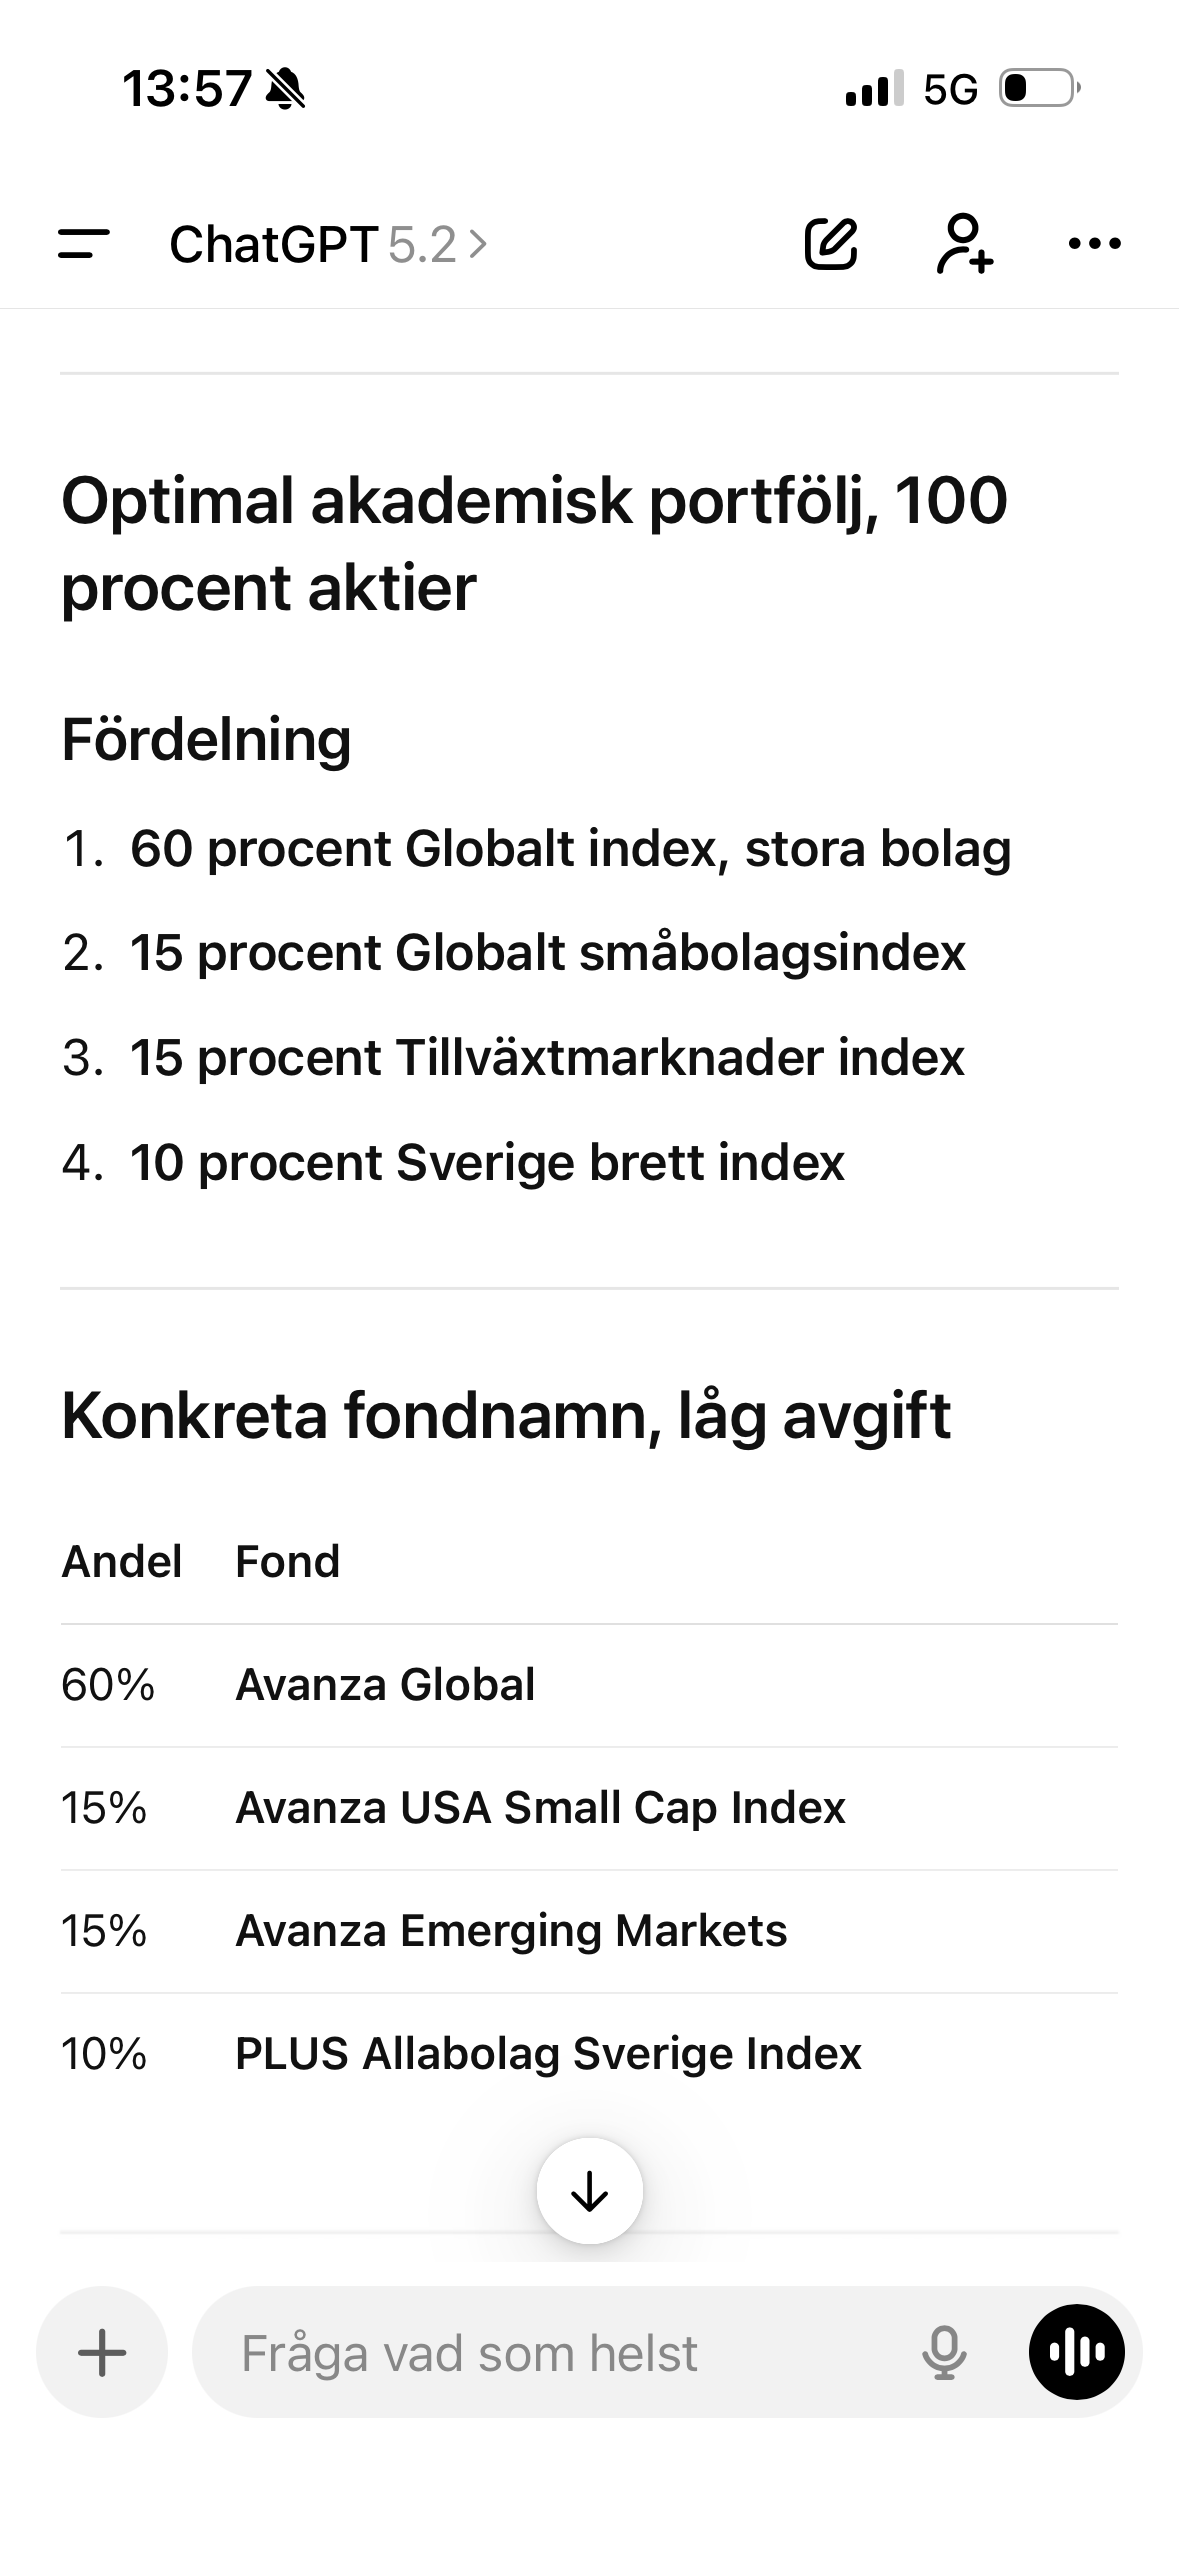
Task: Start voice mode with waveform button
Action: [1076, 2352]
